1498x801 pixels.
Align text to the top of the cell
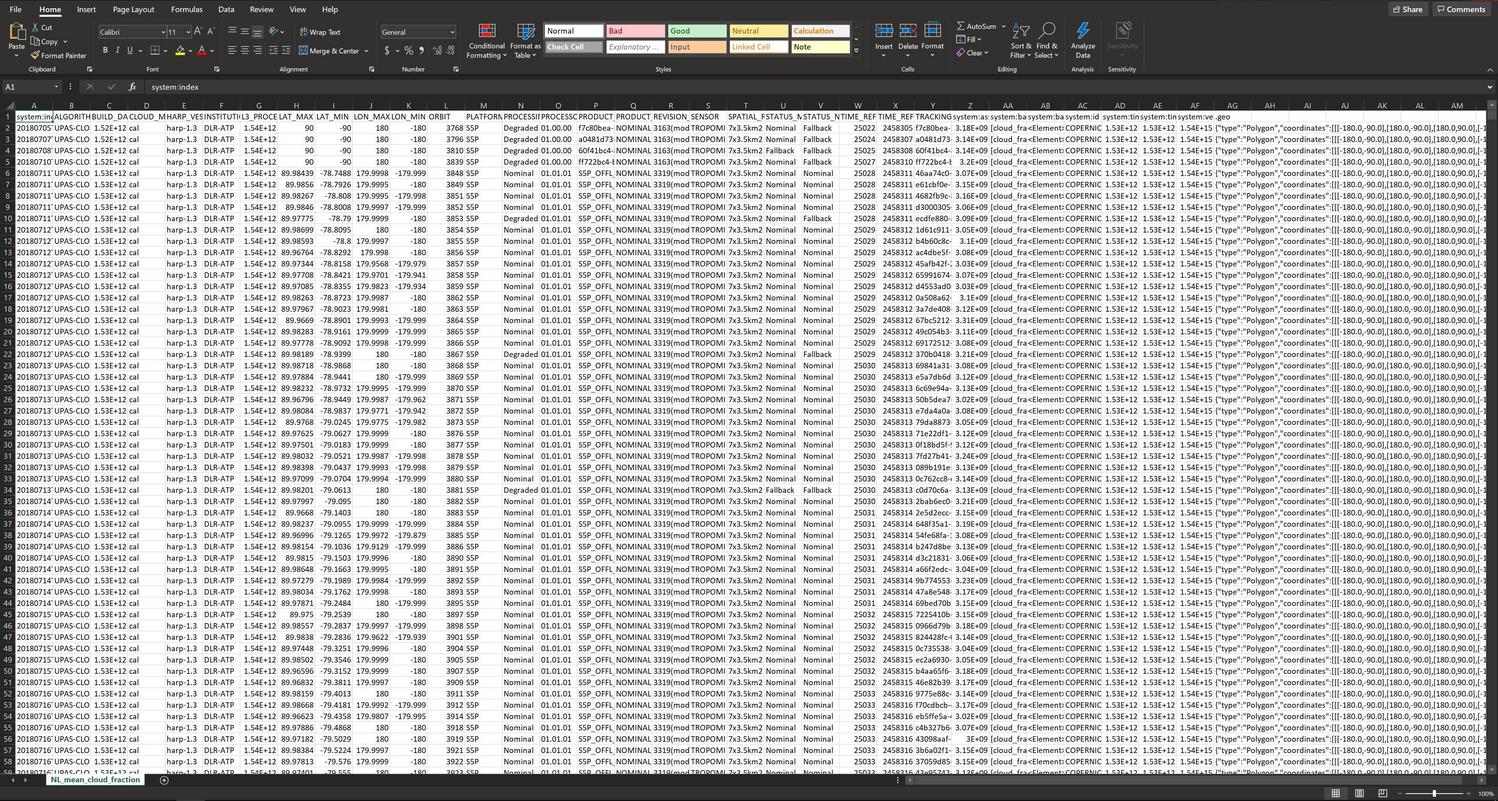[x=232, y=32]
